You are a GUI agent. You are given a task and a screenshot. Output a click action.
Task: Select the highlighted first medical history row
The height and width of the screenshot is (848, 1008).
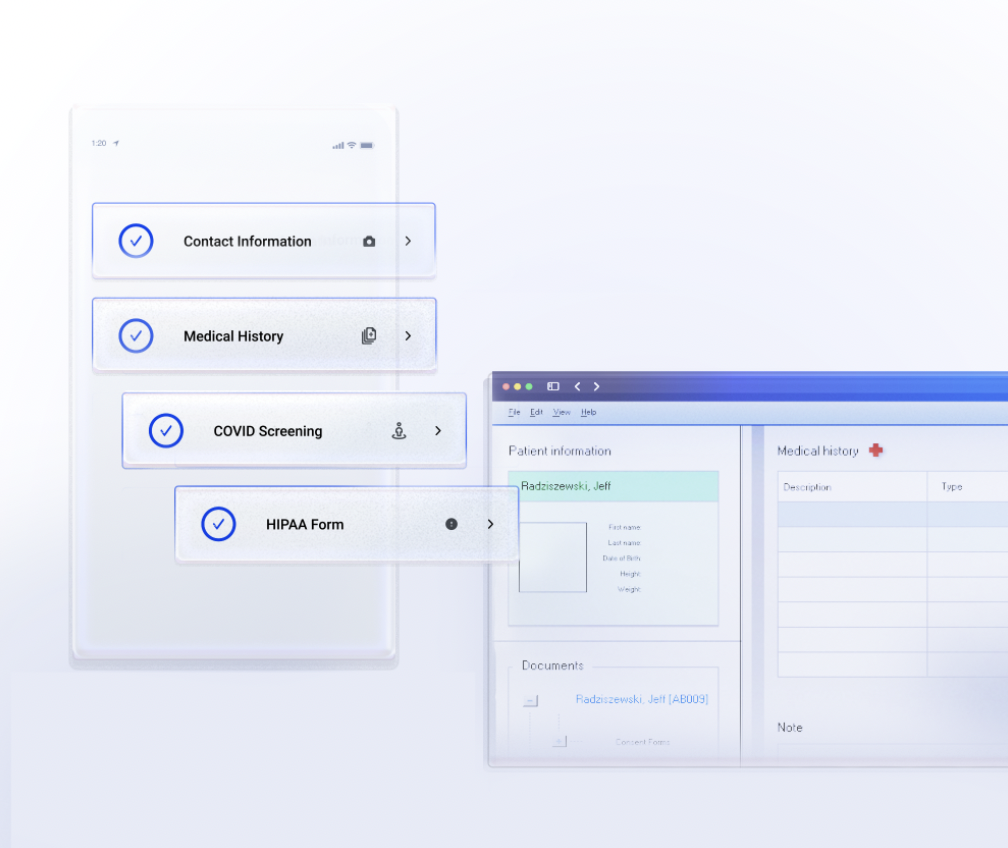click(x=893, y=514)
